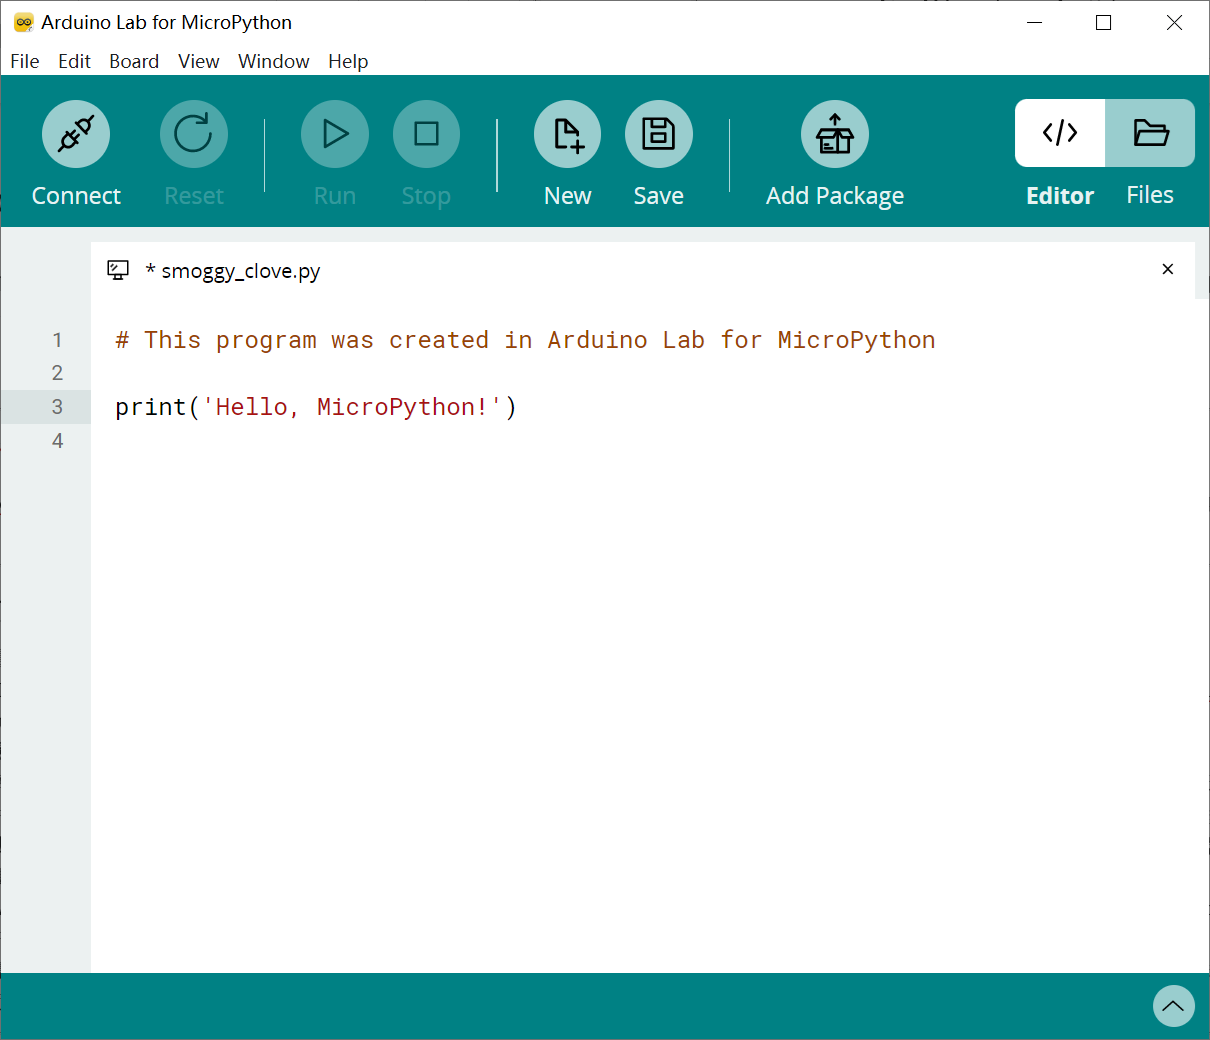The width and height of the screenshot is (1210, 1040).
Task: Click the comment line about Arduino Lab
Action: click(525, 340)
